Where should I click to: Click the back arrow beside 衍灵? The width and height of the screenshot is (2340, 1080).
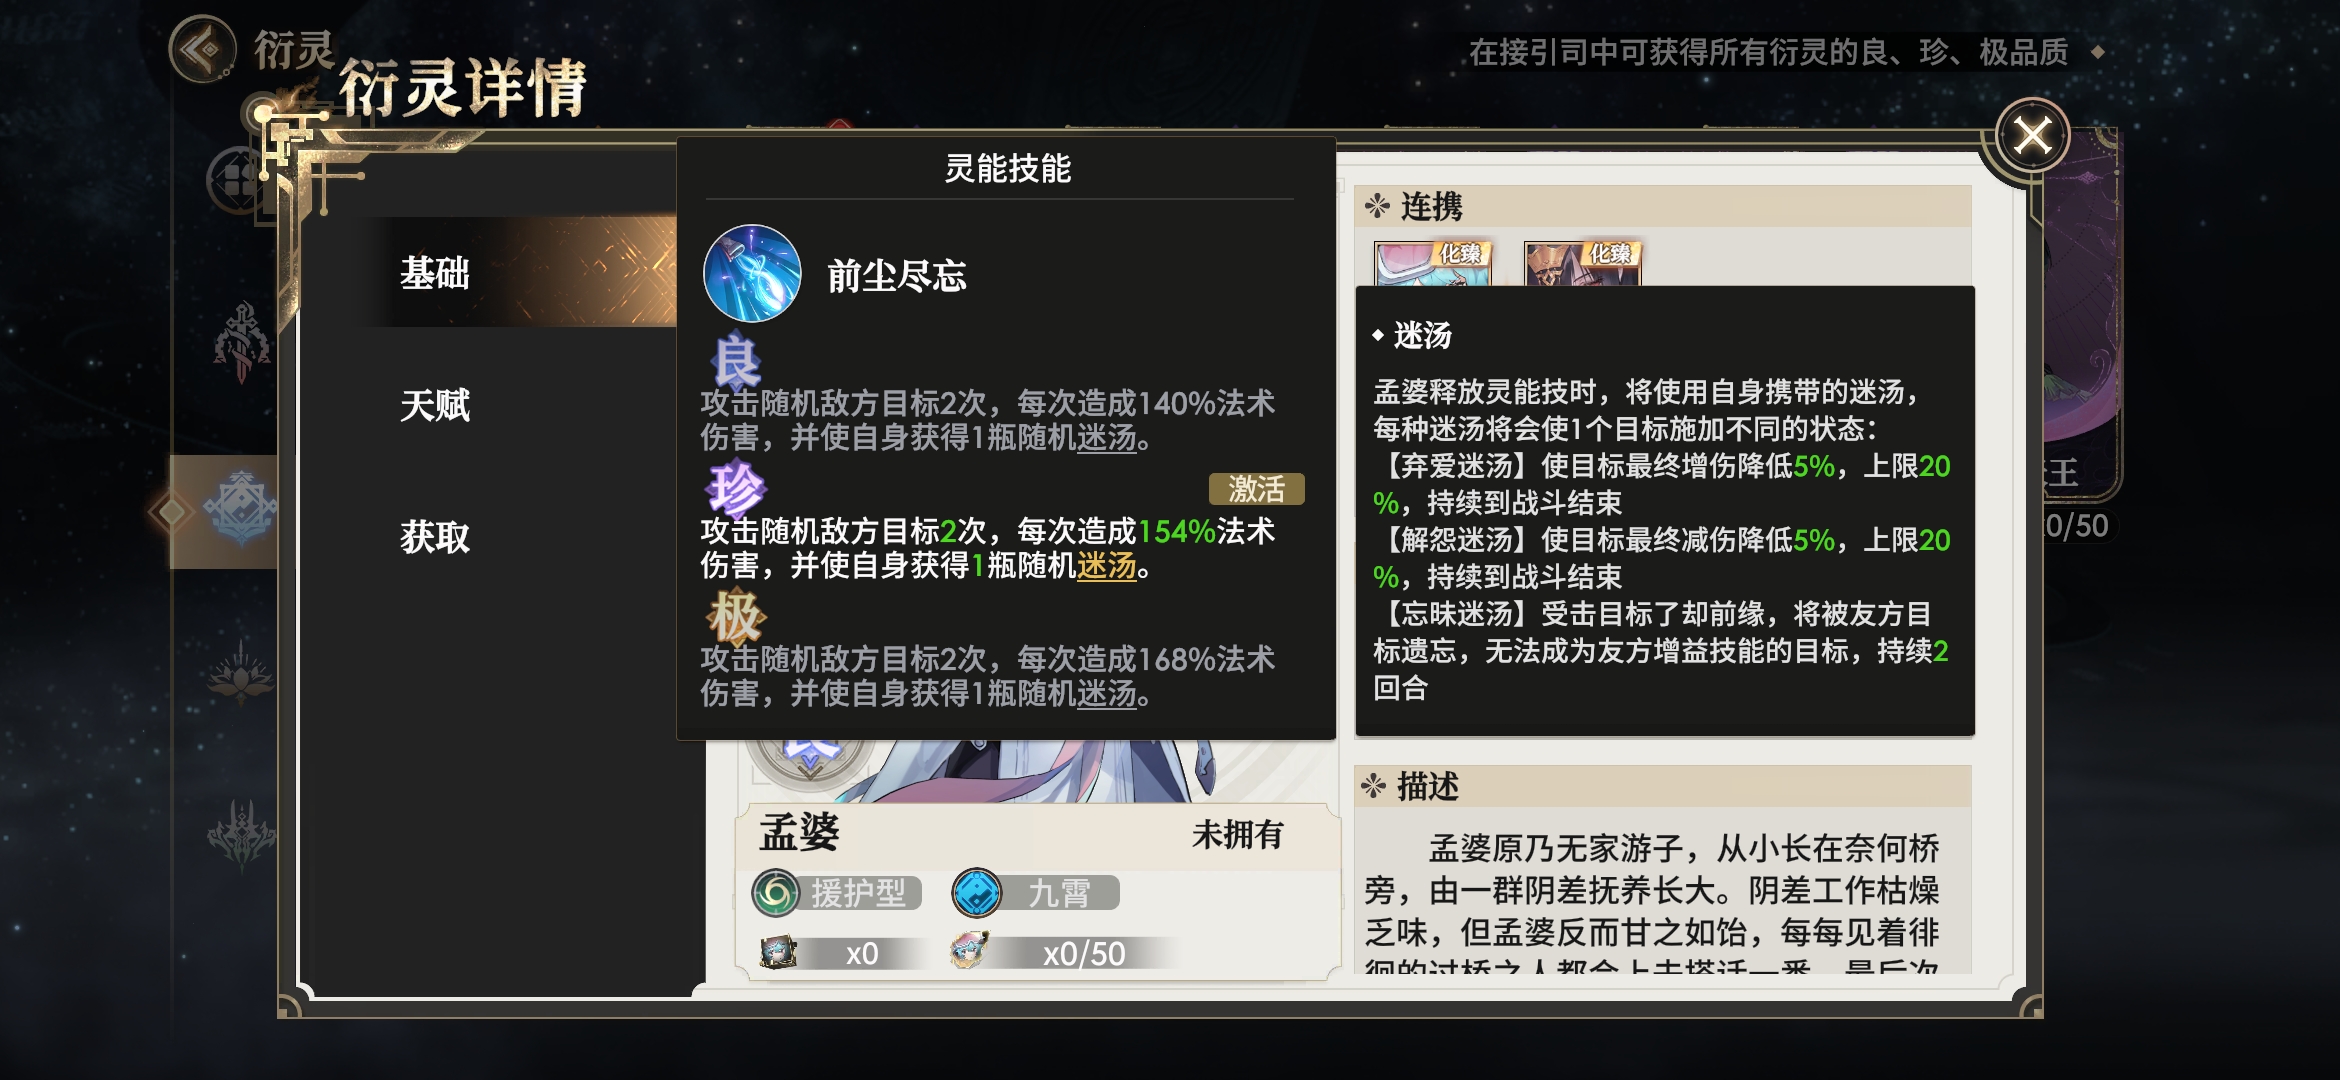coord(203,48)
